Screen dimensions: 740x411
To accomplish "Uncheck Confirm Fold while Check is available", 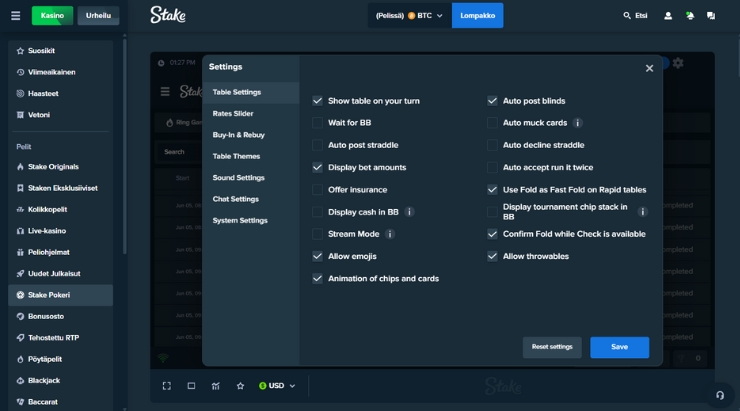I will pyautogui.click(x=492, y=234).
